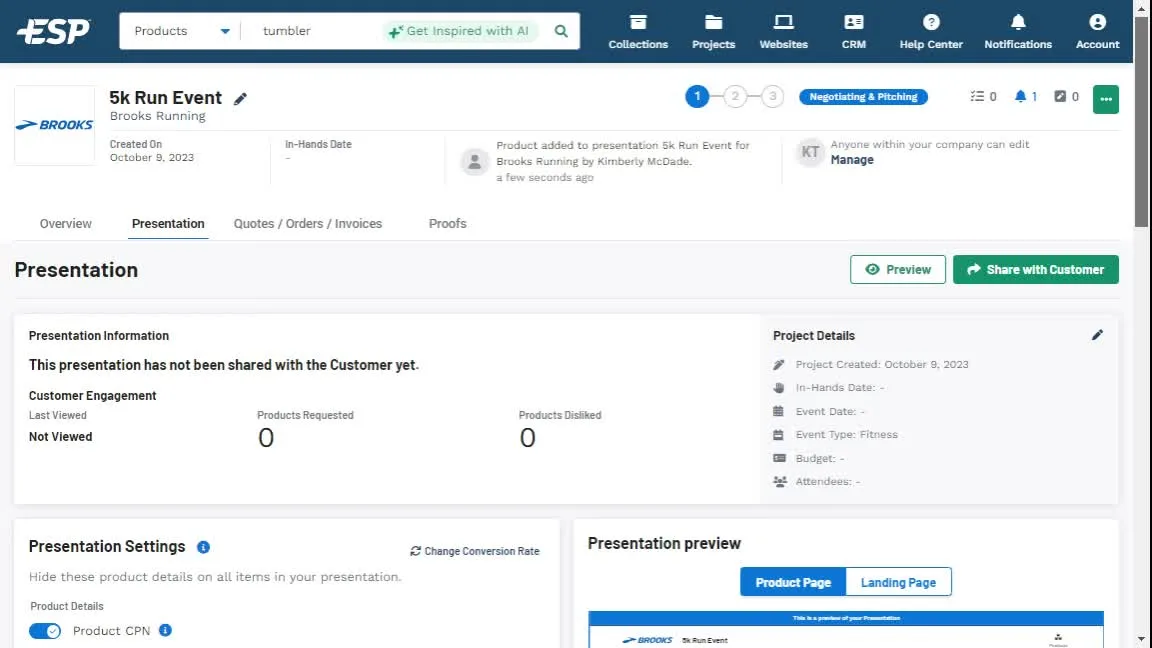Open Websites from the top navigation
Image resolution: width=1152 pixels, height=648 pixels.
click(783, 32)
